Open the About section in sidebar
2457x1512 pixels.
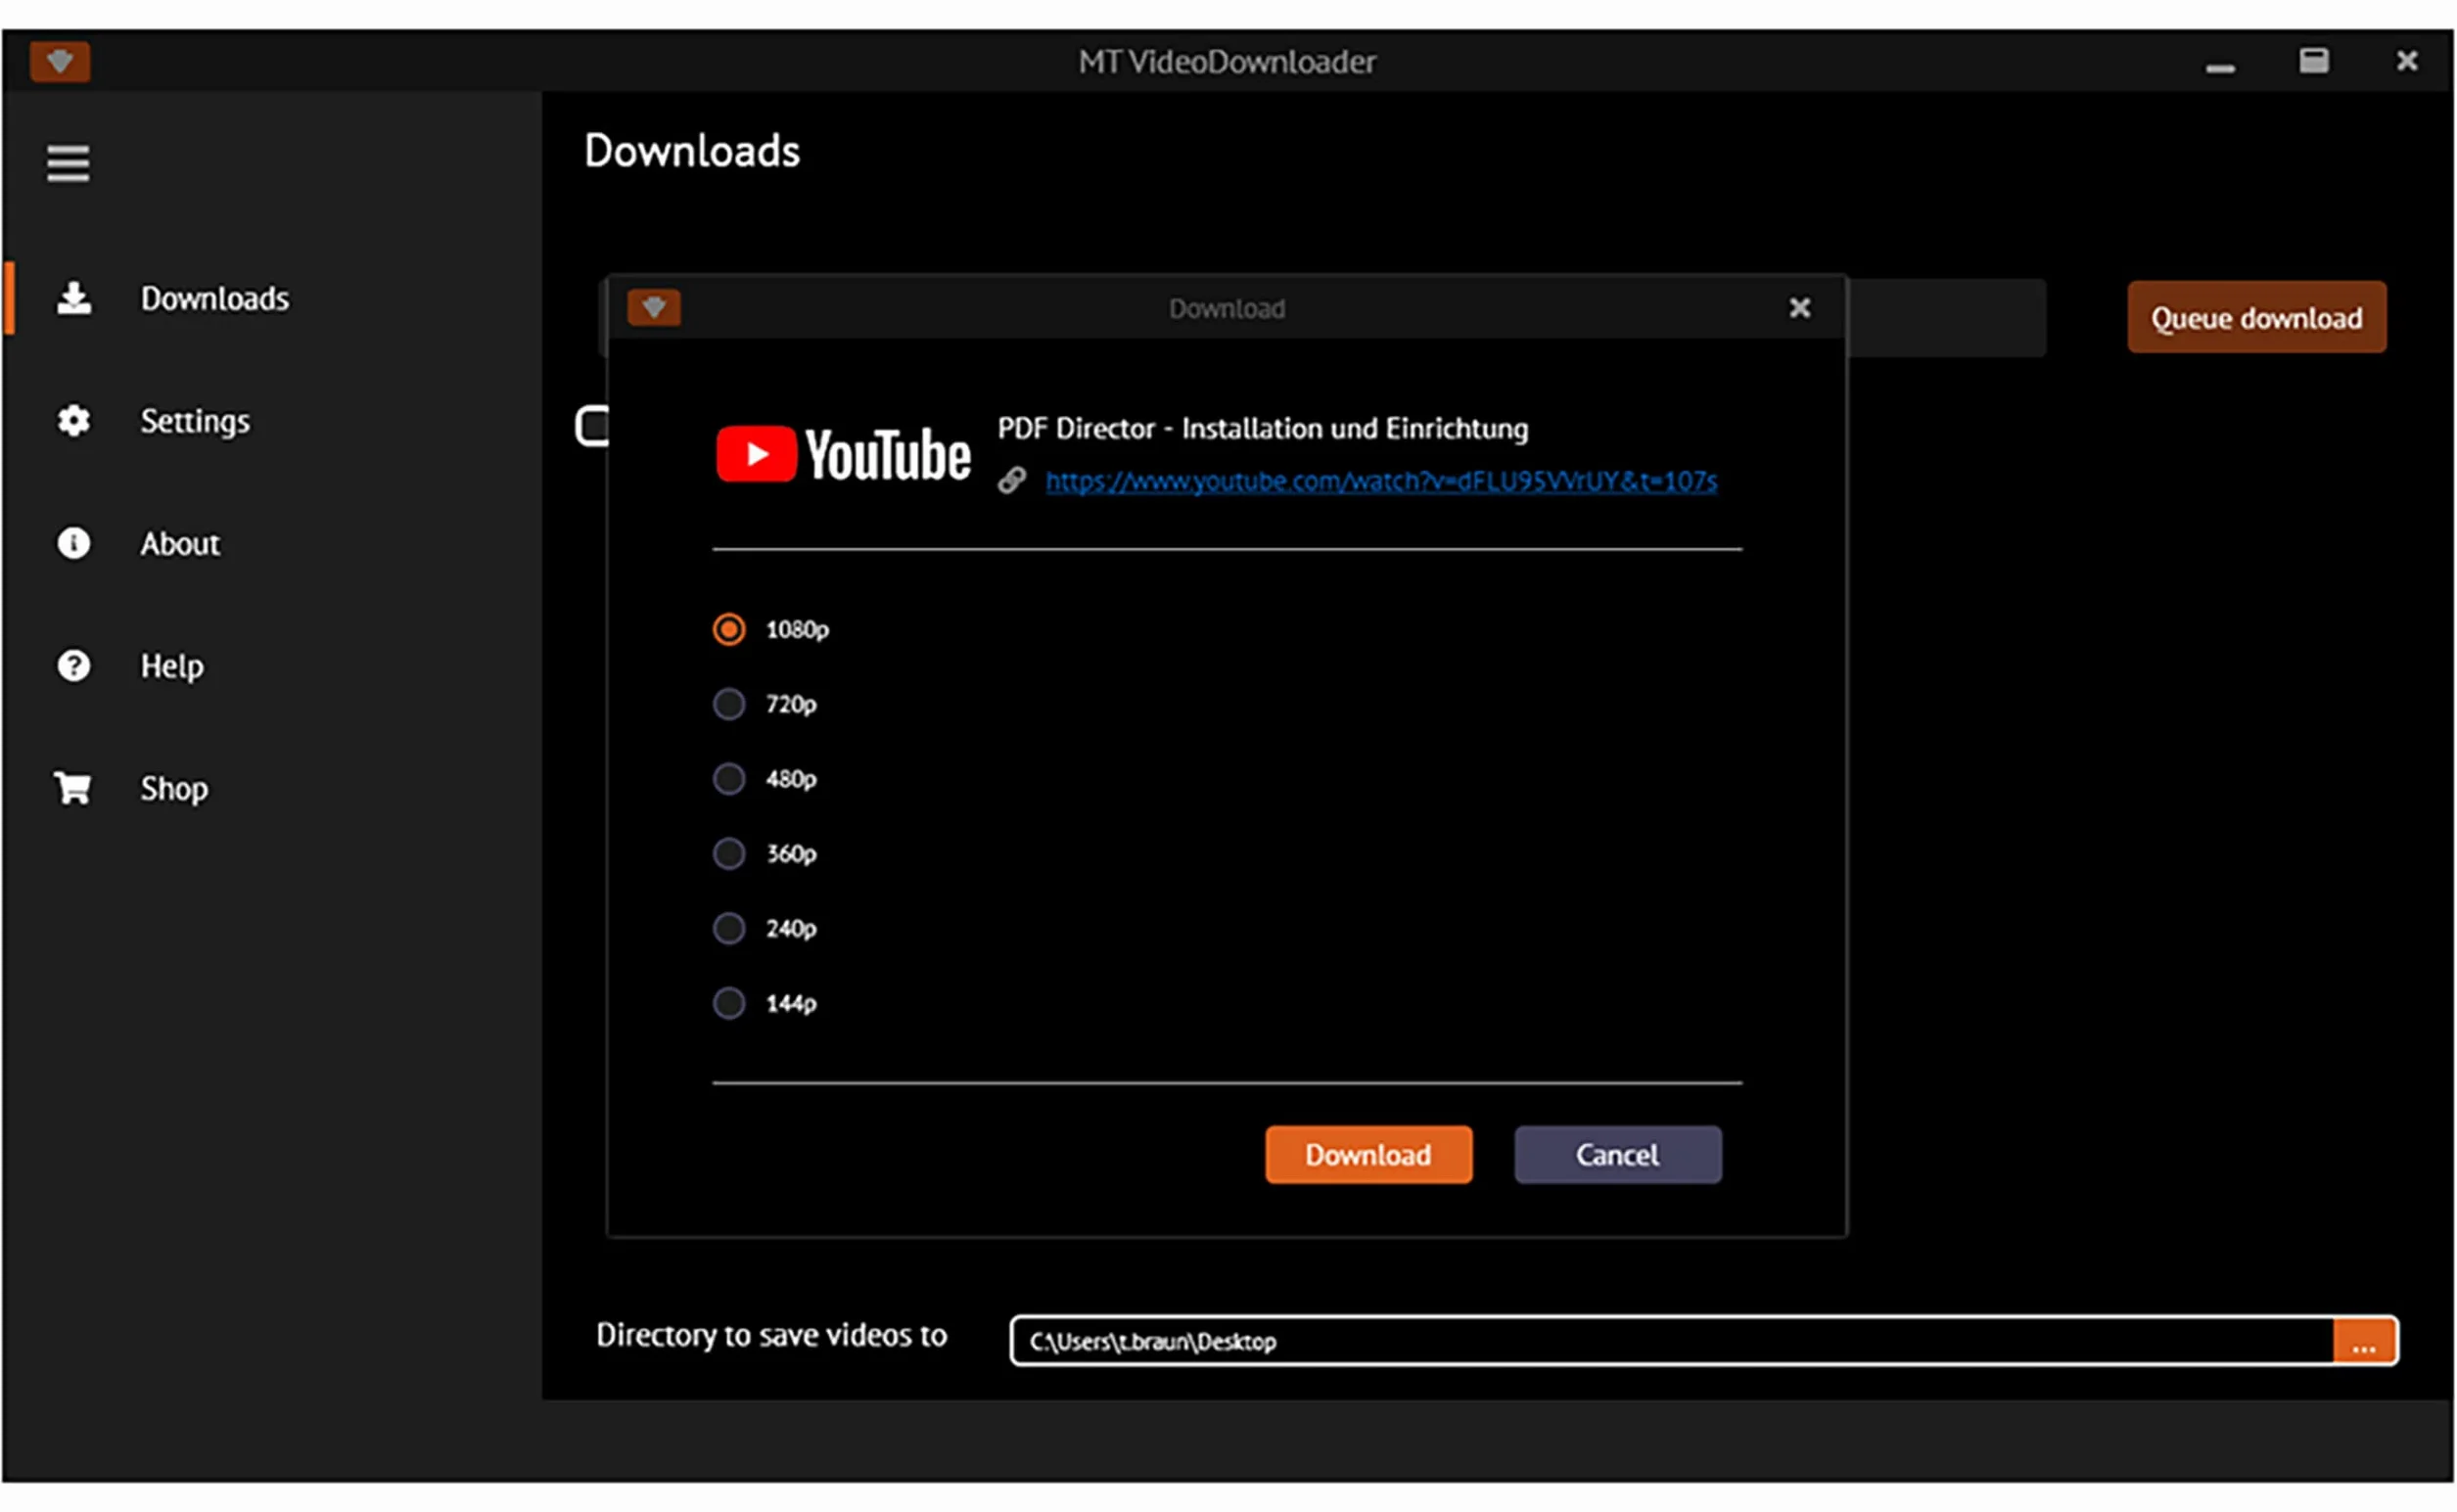pyautogui.click(x=180, y=543)
